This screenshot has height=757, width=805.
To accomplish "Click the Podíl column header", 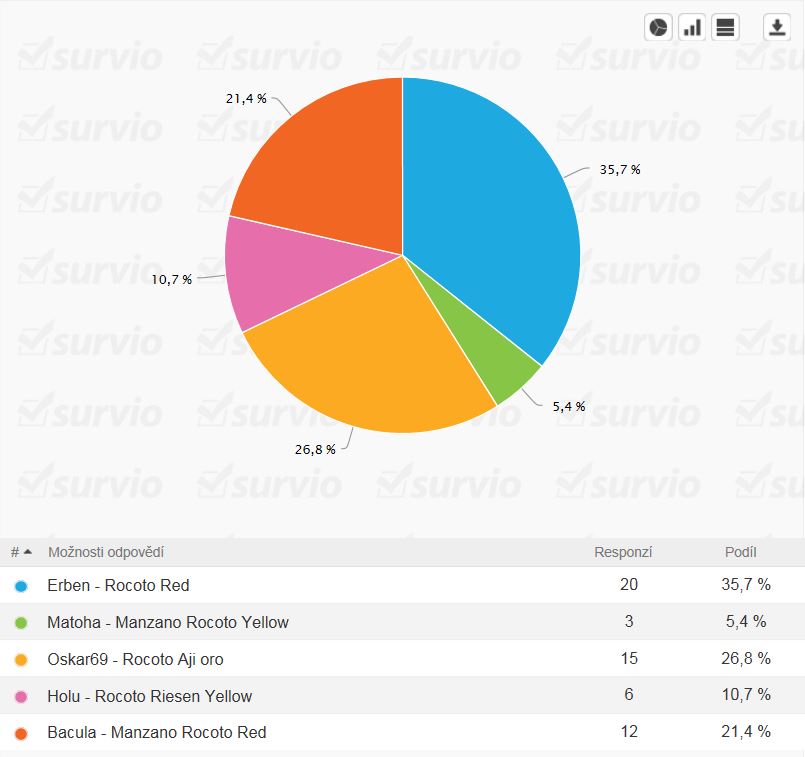I will (x=740, y=552).
